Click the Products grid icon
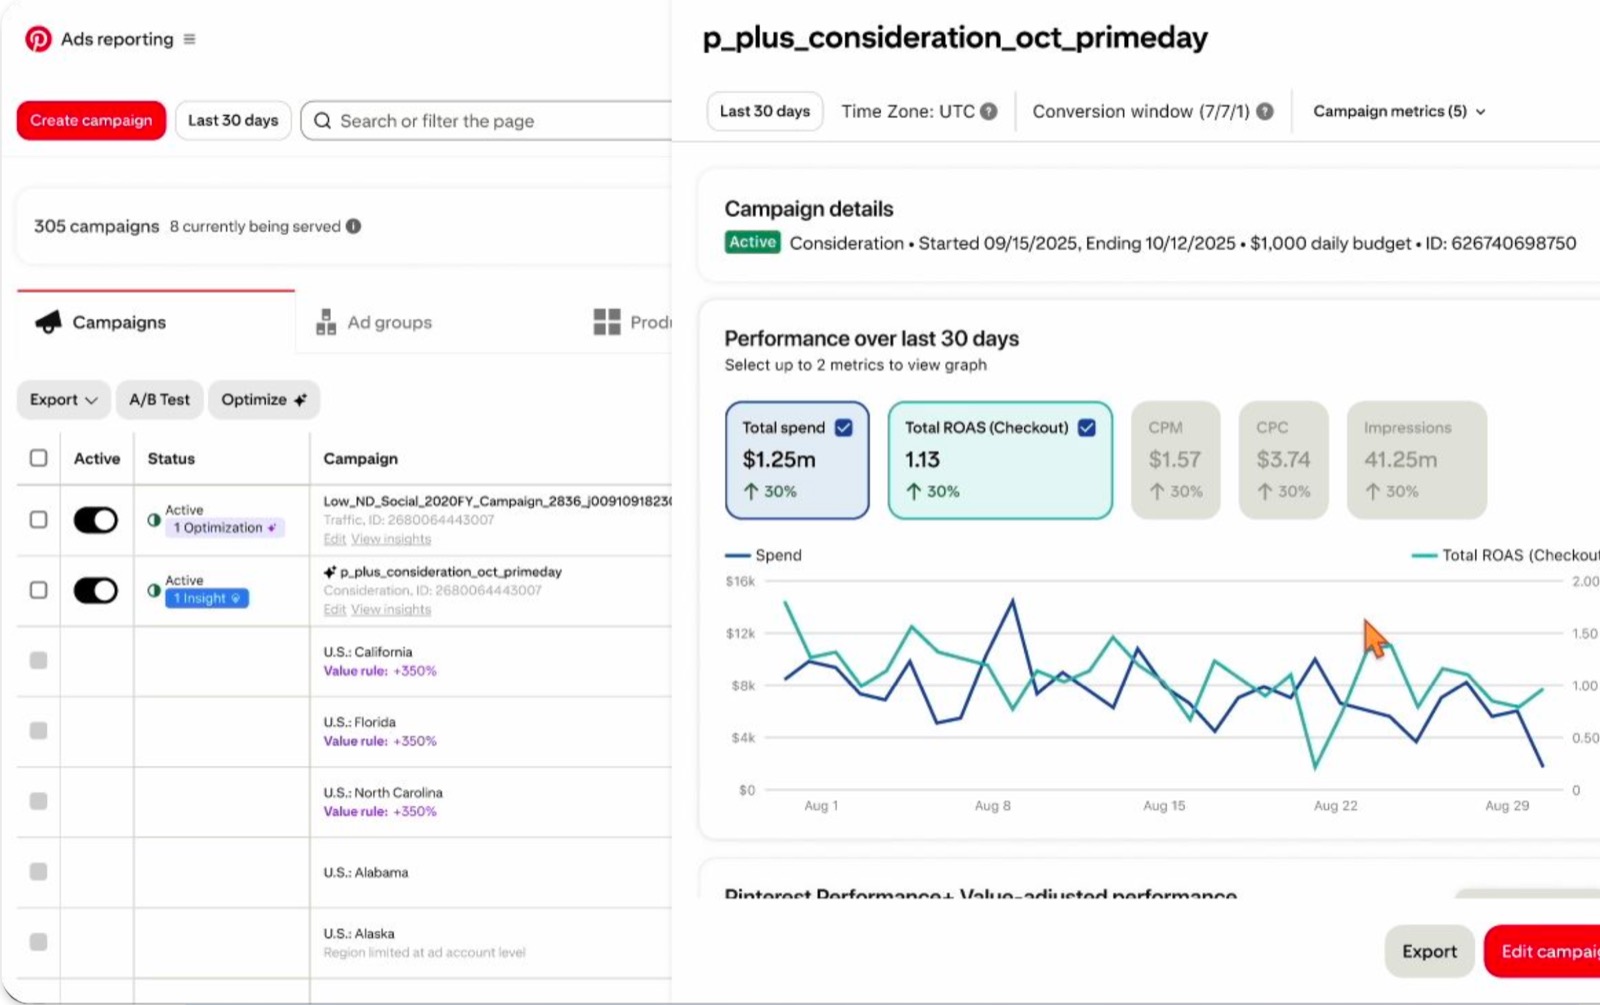The width and height of the screenshot is (1600, 1005). click(x=607, y=322)
